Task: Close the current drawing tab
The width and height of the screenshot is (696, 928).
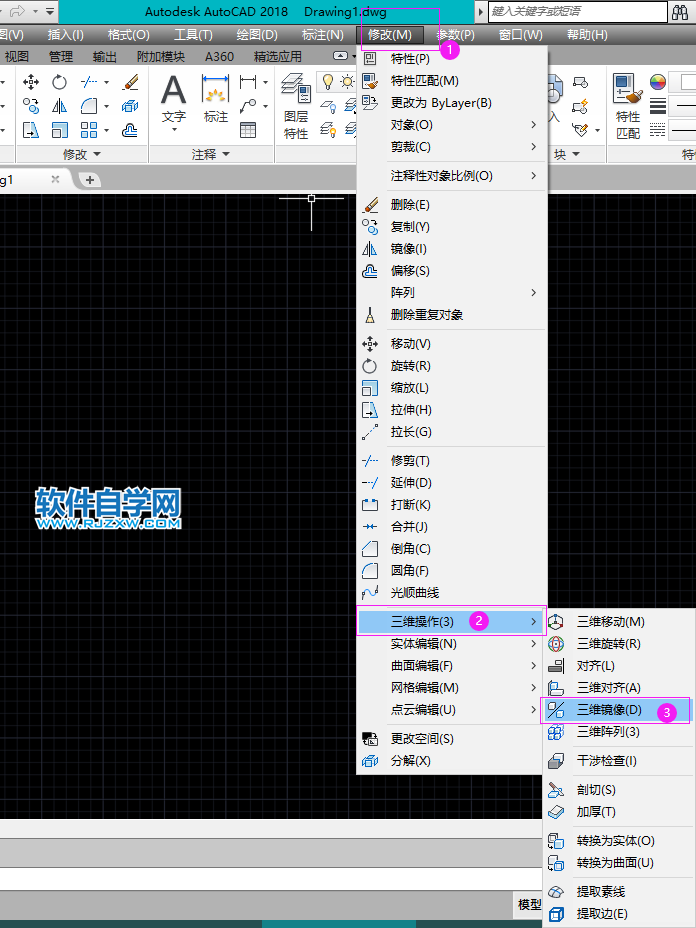Action: [55, 179]
